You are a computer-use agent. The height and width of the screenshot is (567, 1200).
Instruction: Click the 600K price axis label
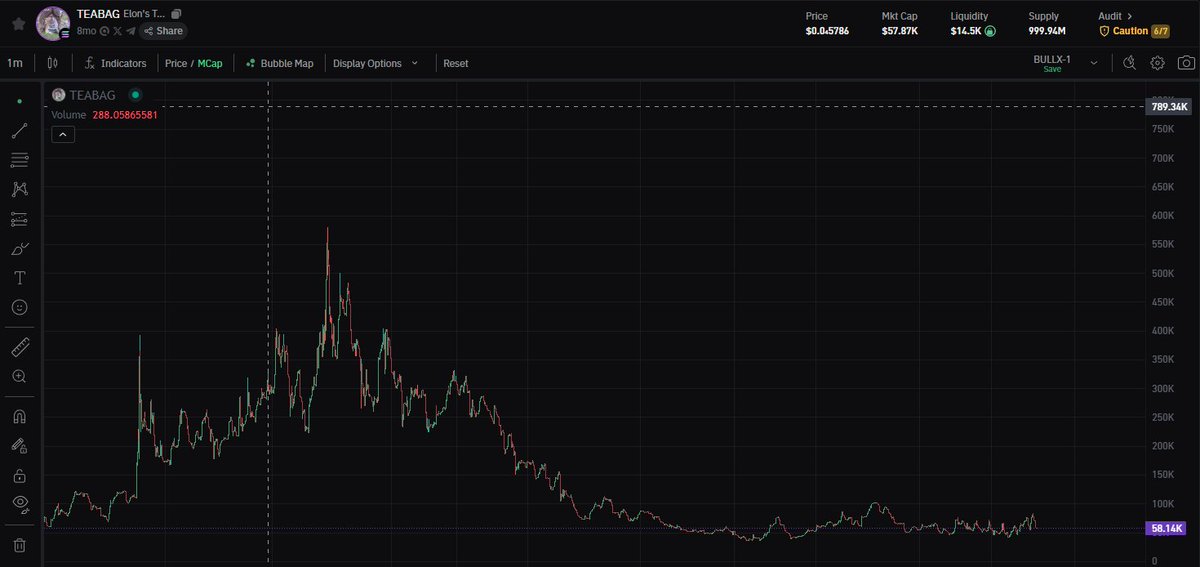tap(1161, 215)
